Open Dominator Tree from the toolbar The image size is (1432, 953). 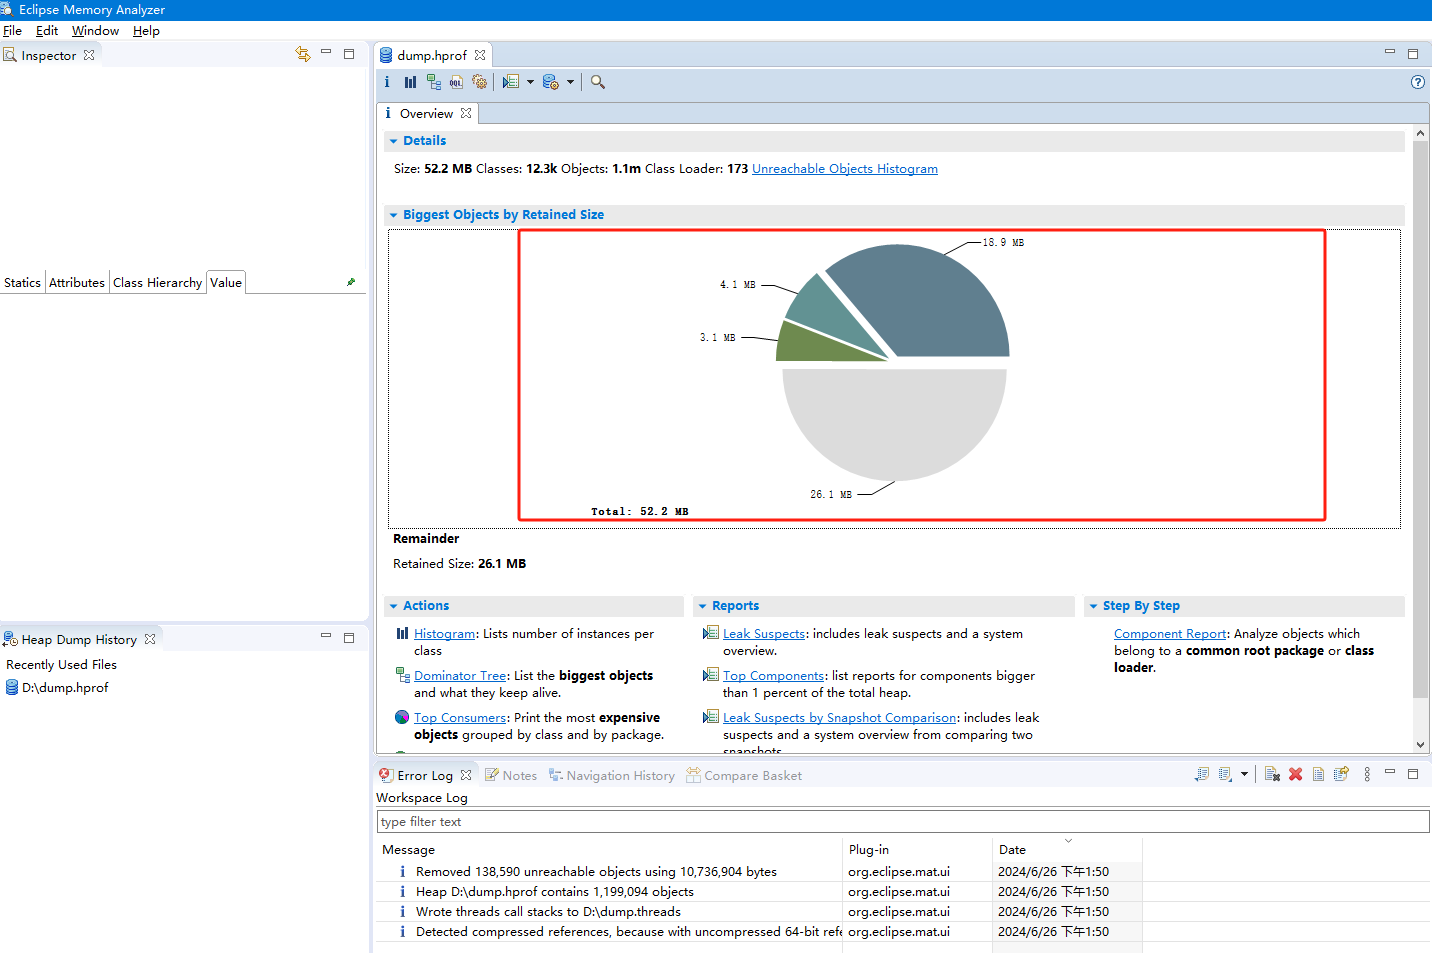pyautogui.click(x=433, y=82)
